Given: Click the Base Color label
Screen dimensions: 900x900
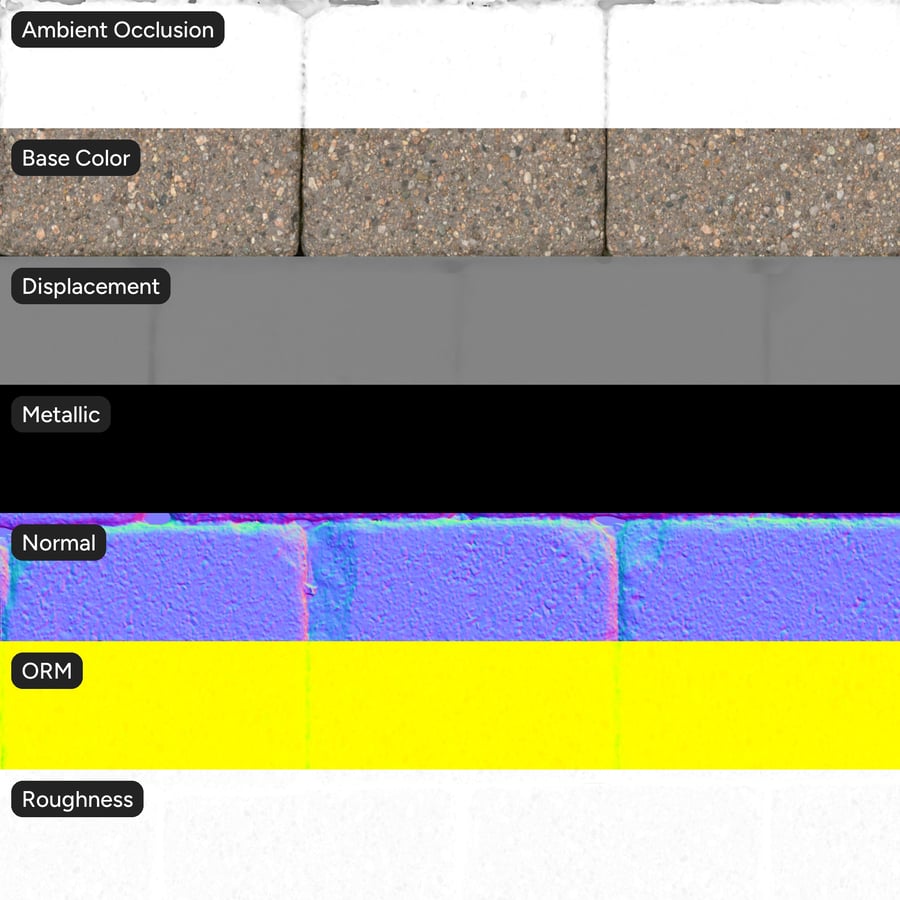Looking at the screenshot, I should click(x=75, y=158).
